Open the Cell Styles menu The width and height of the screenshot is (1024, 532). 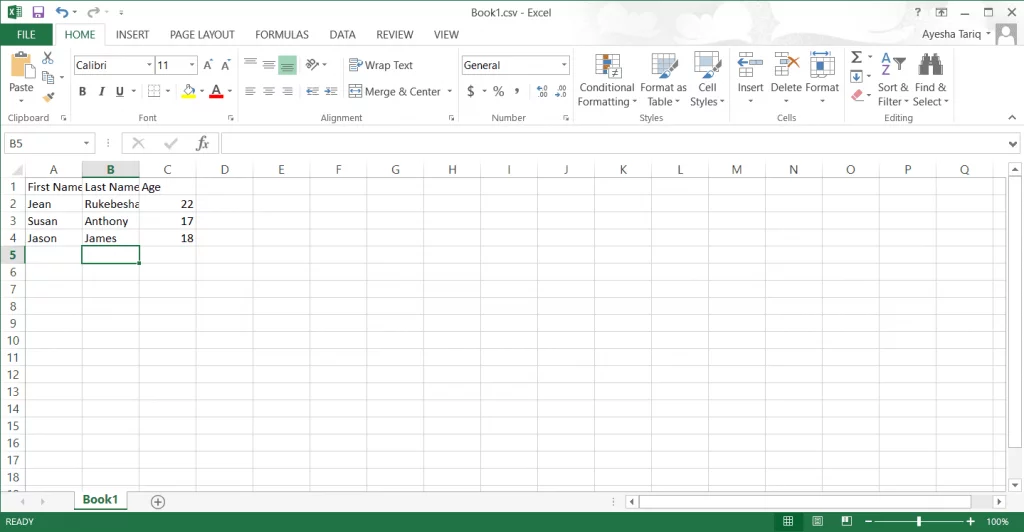pos(707,80)
